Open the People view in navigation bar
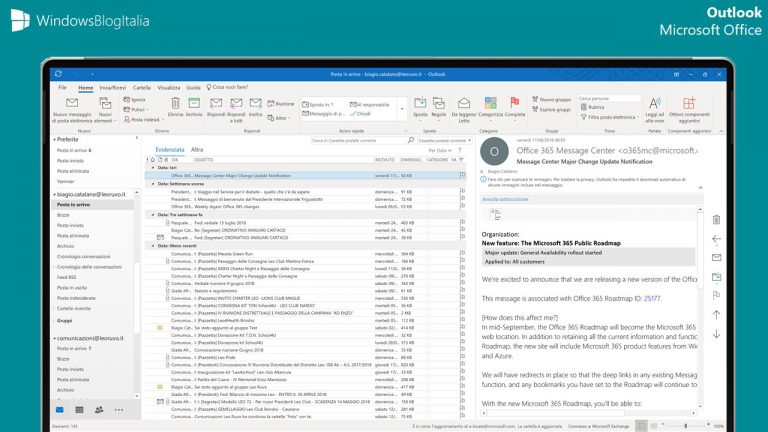Screen dimensions: 768x432 click(x=99, y=410)
